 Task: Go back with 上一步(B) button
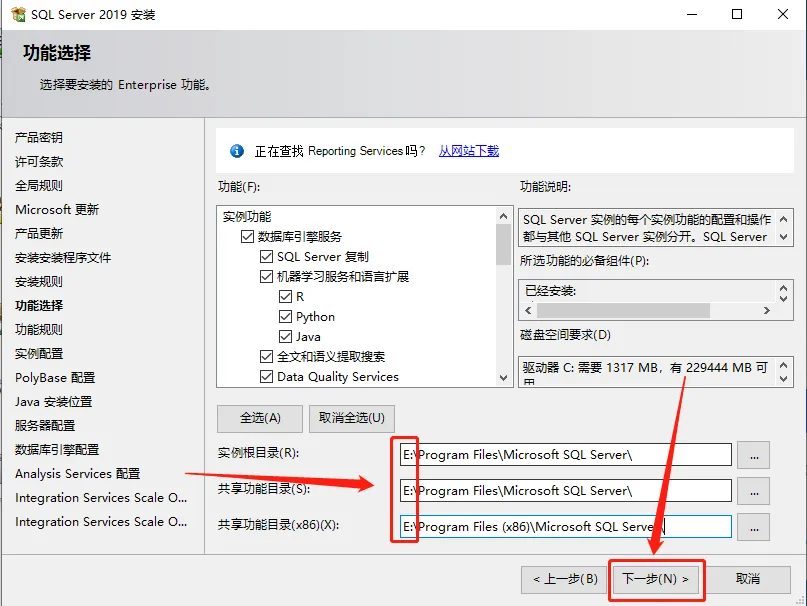(564, 580)
